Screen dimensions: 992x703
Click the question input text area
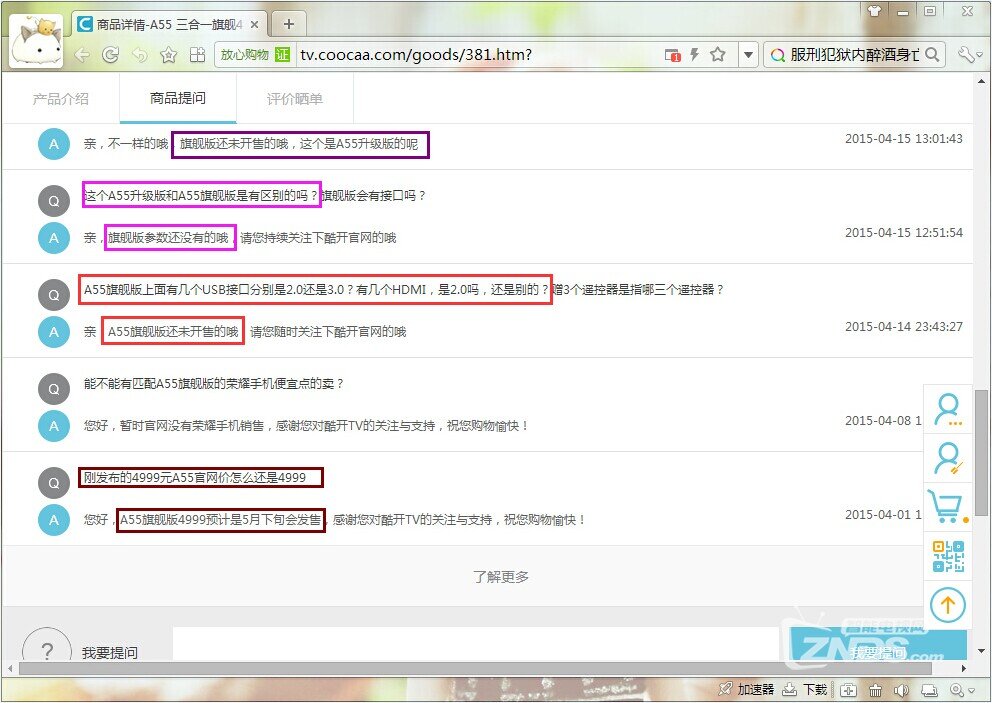(474, 644)
